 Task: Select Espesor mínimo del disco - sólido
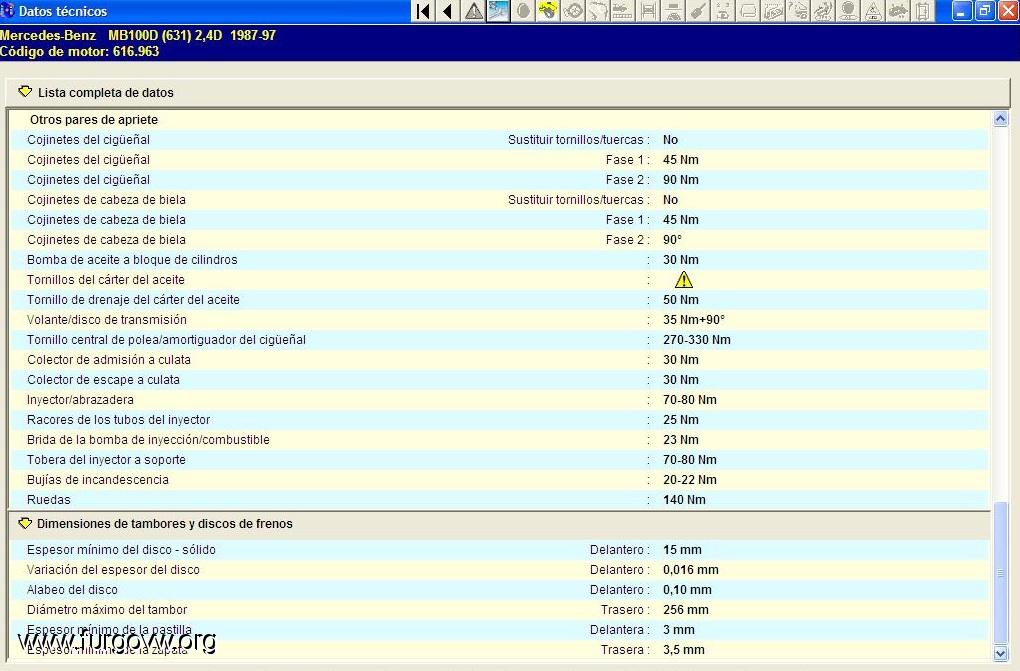point(121,550)
